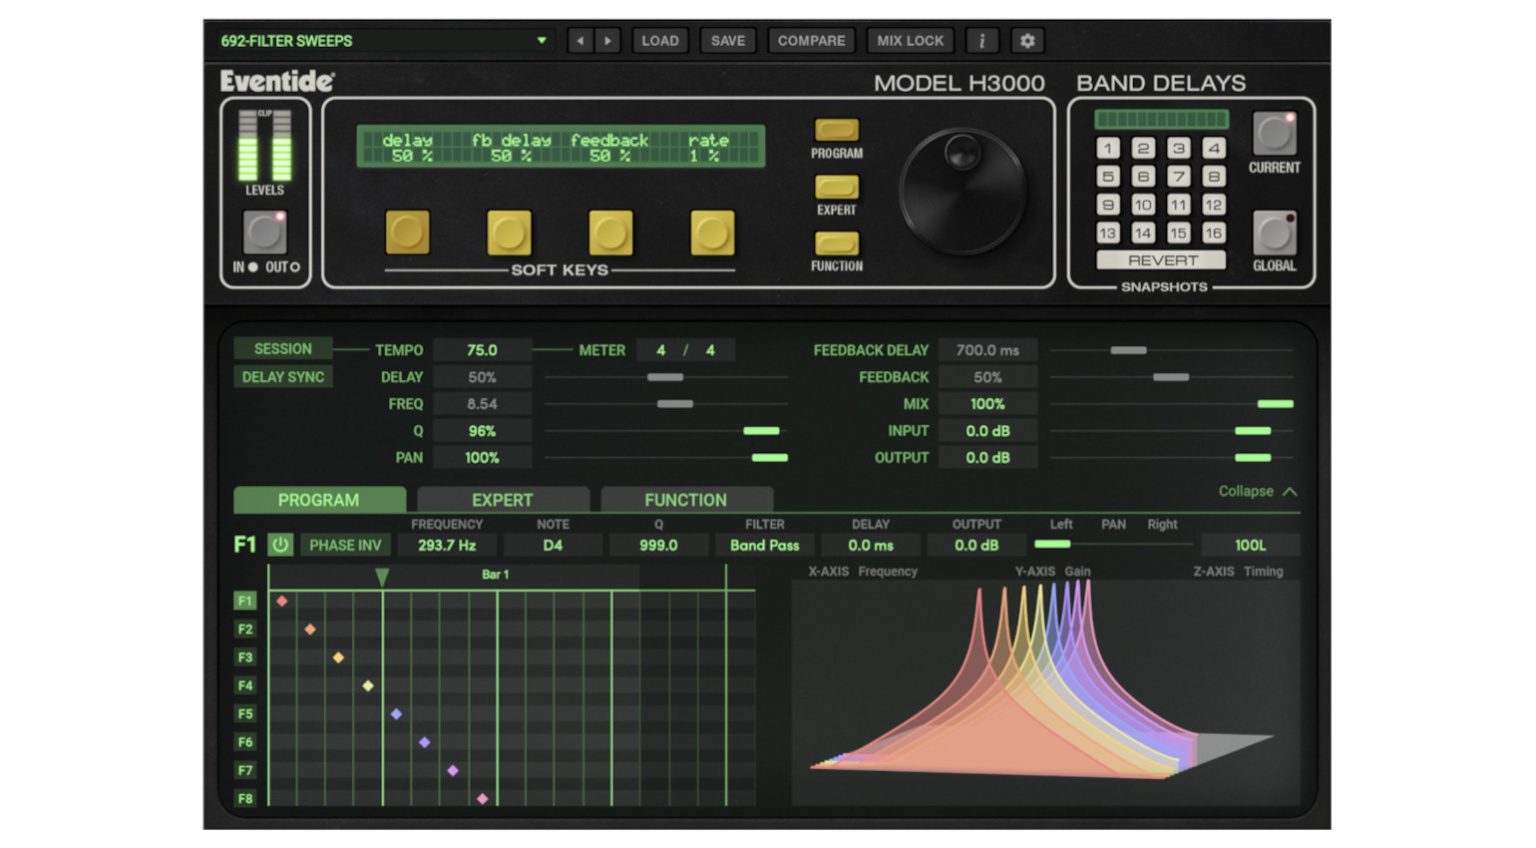Click the large data wheel knob

963,188
